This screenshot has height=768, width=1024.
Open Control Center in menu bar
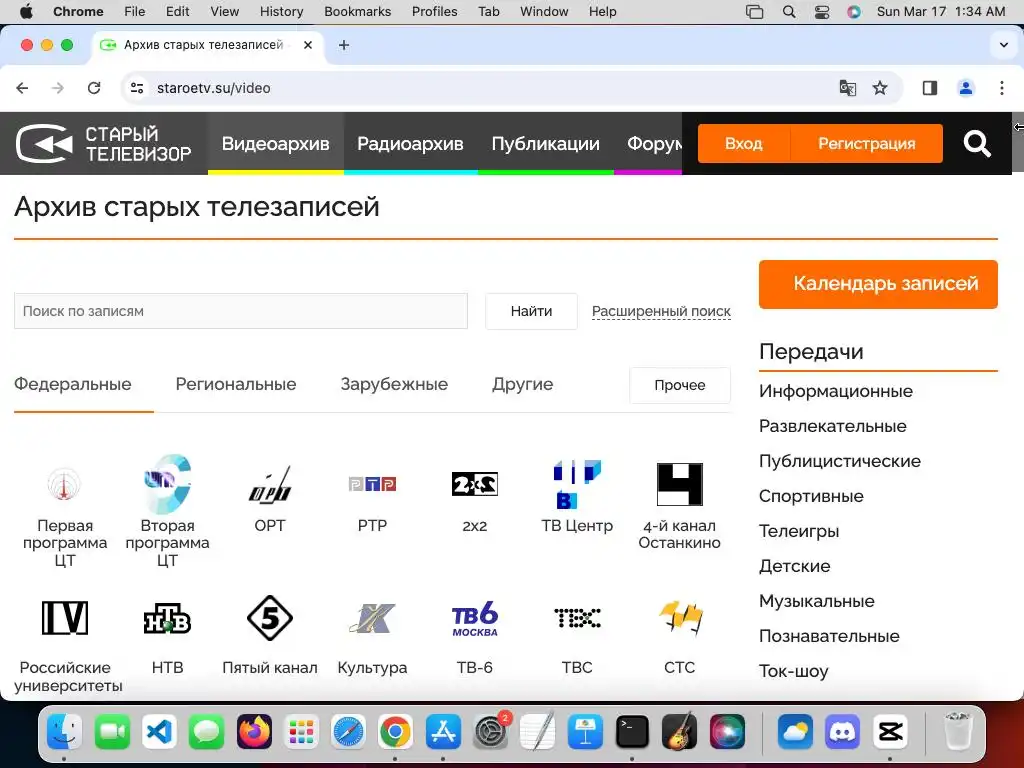822,11
